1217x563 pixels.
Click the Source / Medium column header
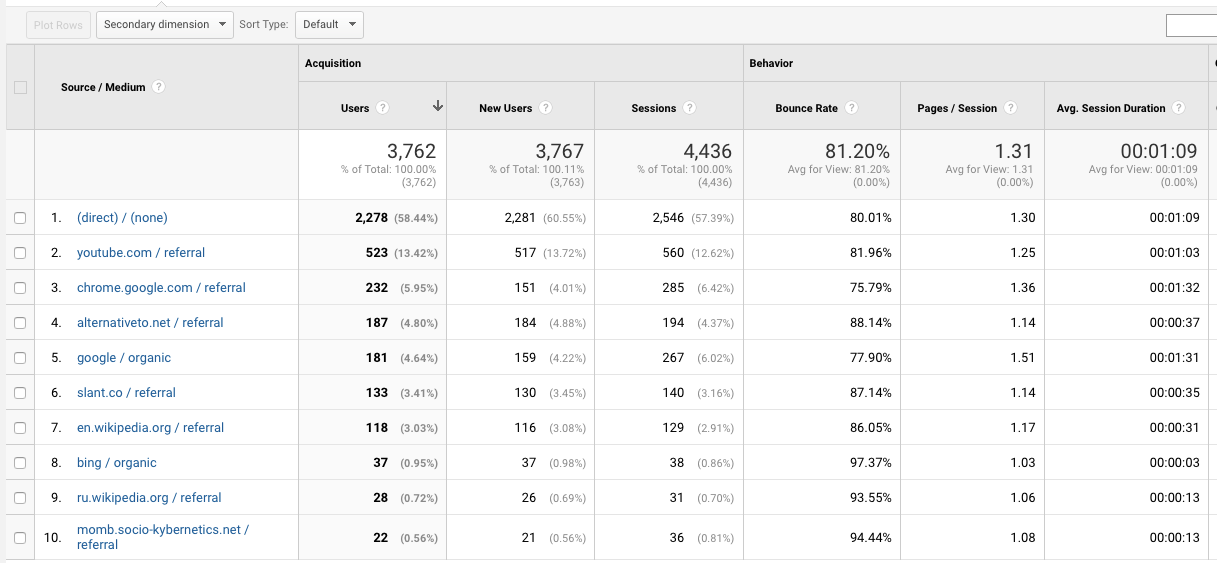tap(103, 87)
